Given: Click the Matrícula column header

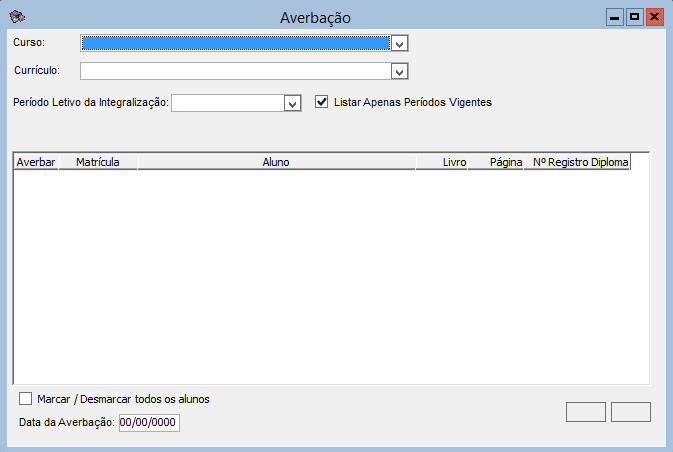Looking at the screenshot, I should [98, 161].
